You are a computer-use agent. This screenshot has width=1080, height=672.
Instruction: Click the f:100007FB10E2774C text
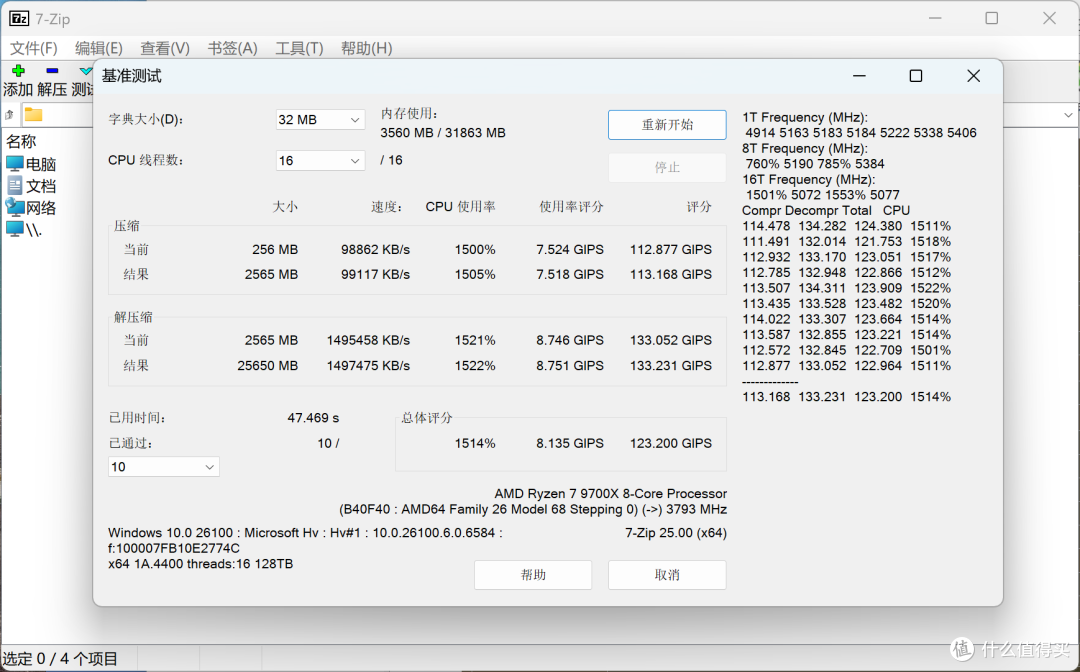tap(174, 549)
